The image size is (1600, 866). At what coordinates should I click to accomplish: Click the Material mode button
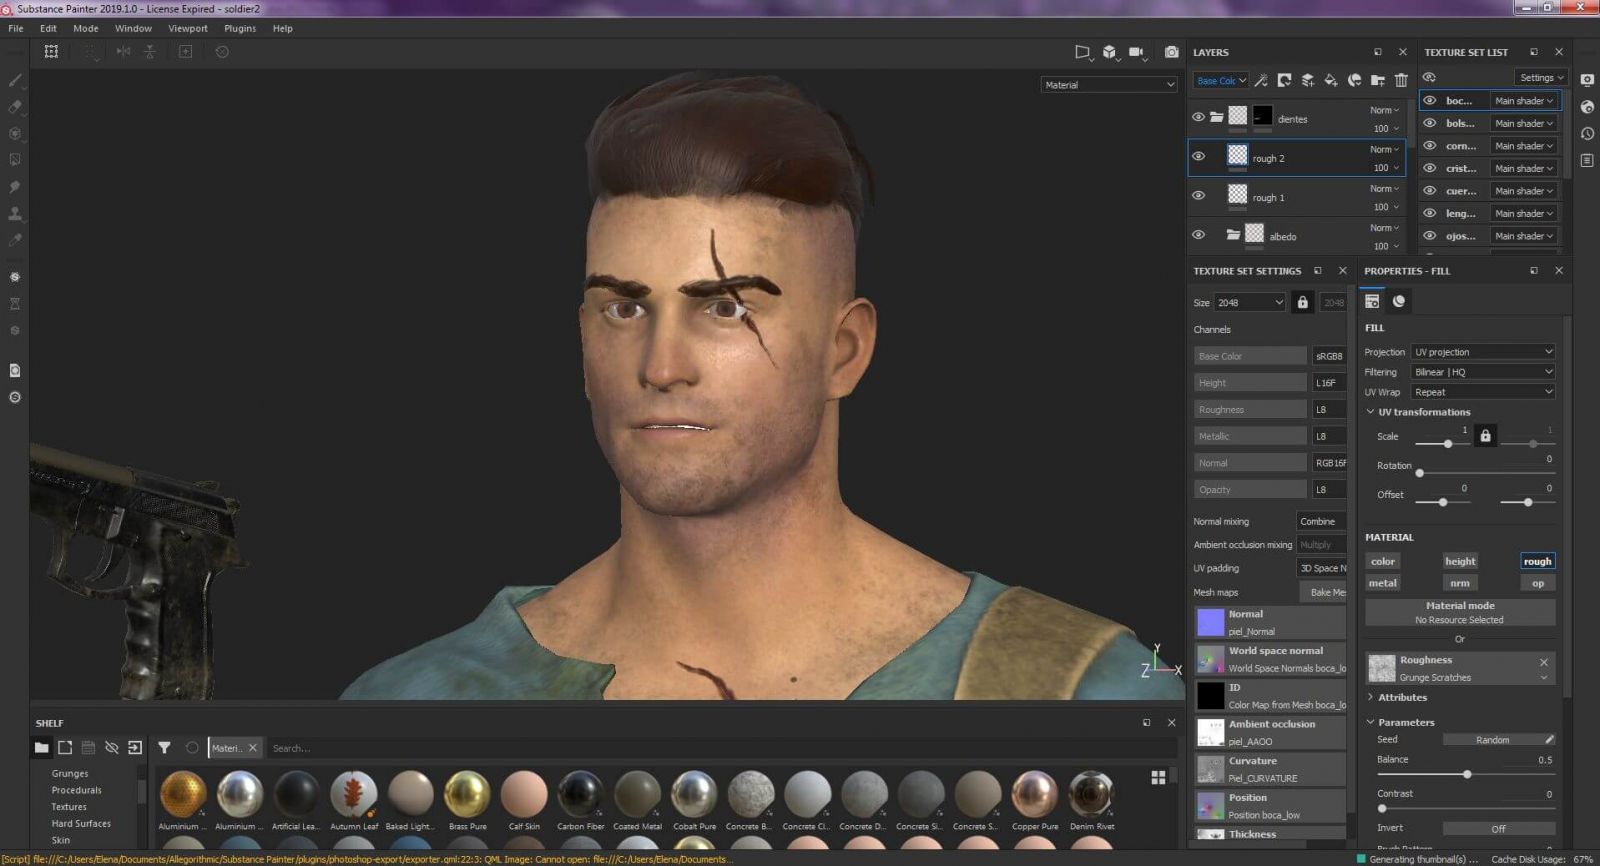1460,612
